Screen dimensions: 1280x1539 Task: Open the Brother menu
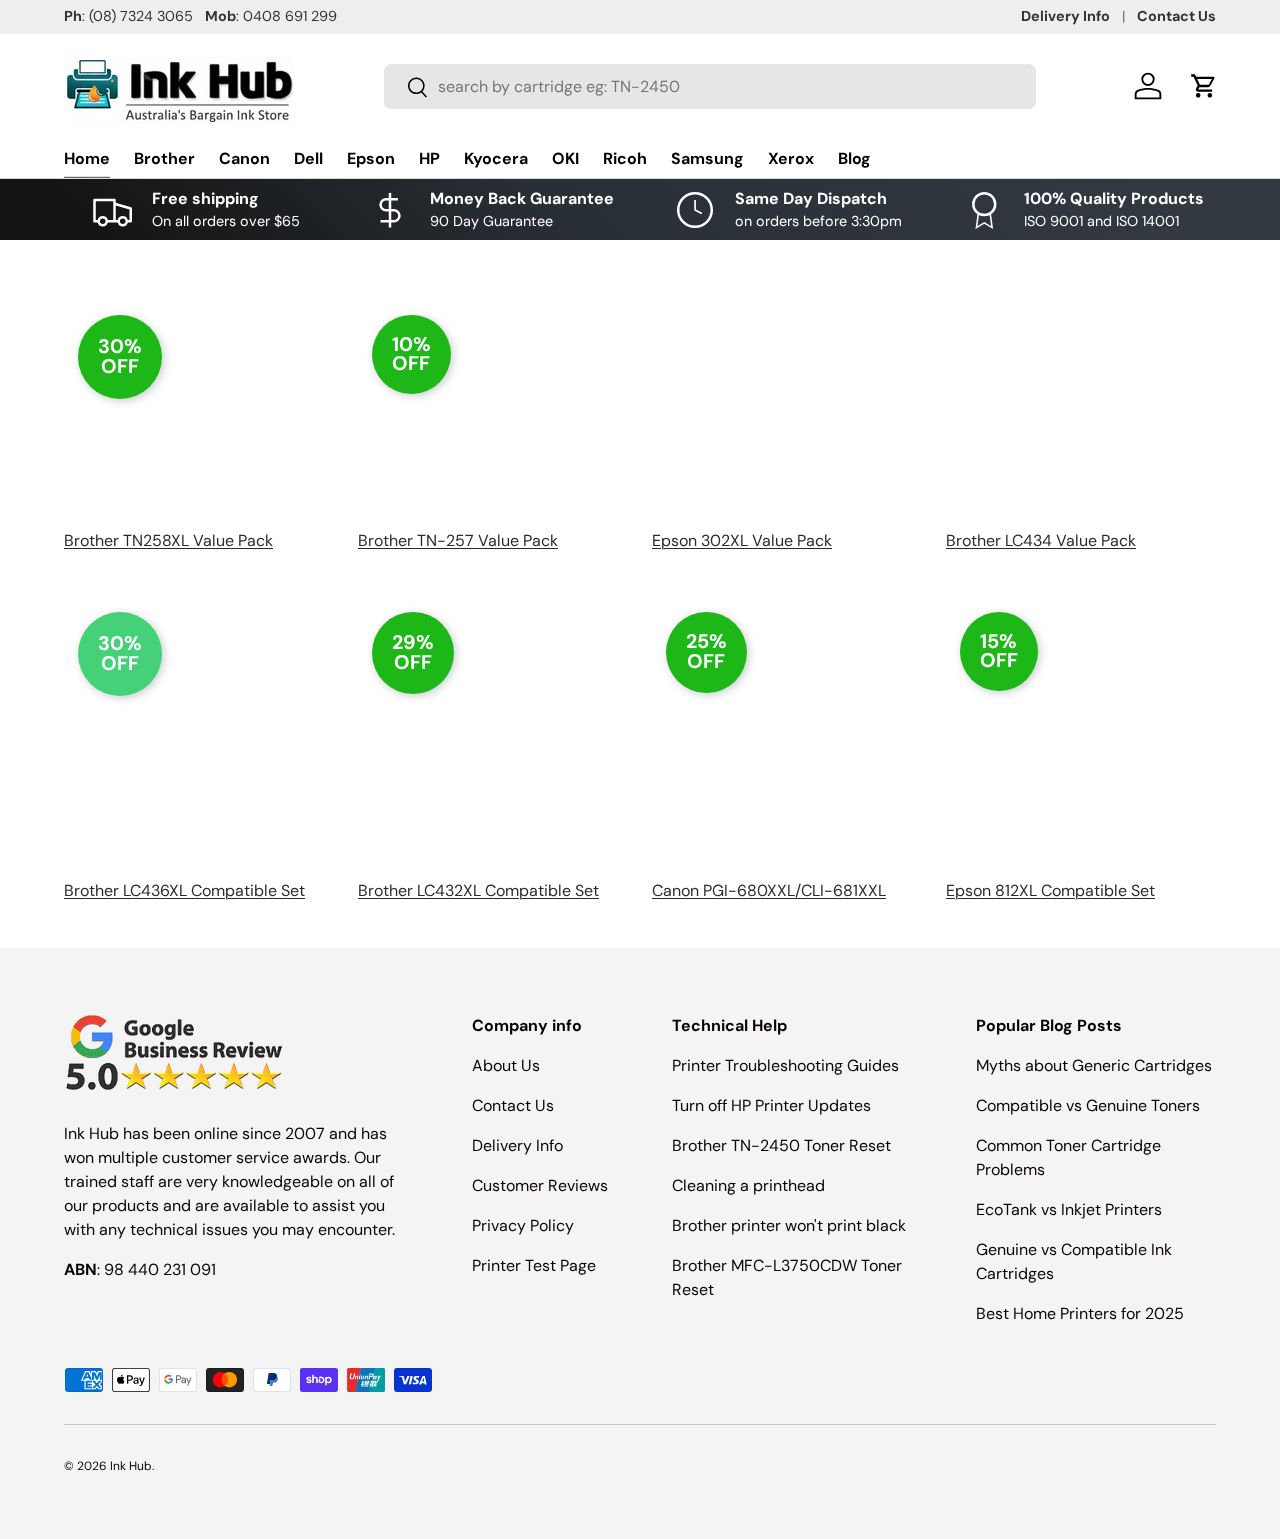(164, 159)
